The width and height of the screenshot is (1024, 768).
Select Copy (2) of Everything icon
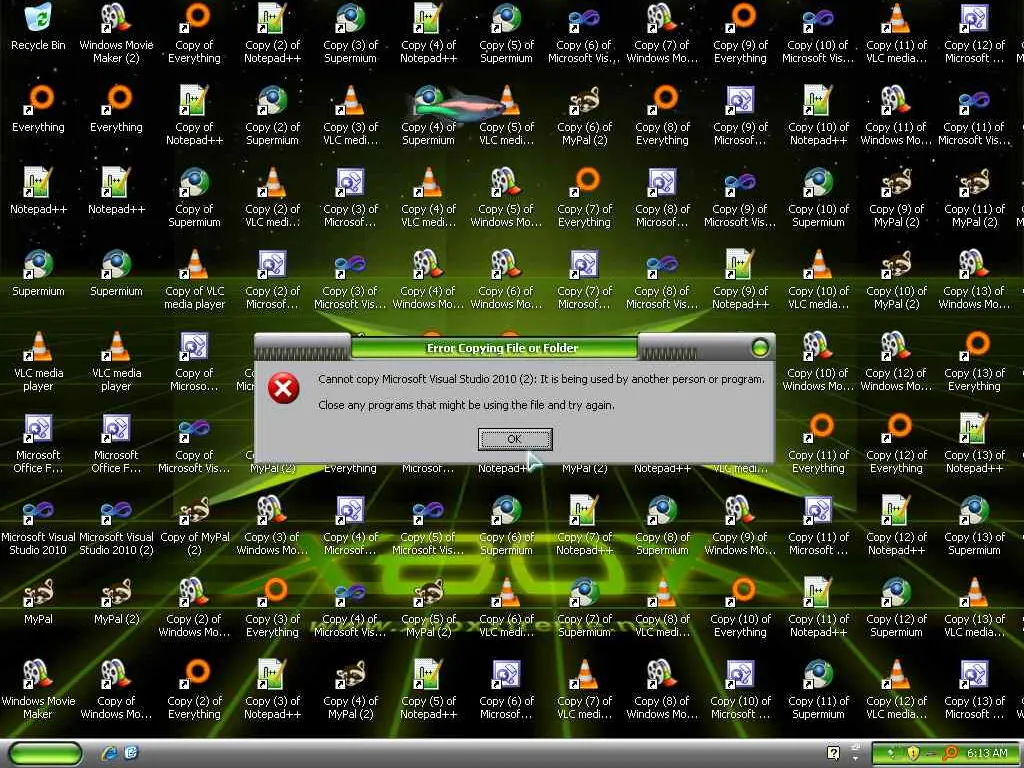tap(195, 690)
